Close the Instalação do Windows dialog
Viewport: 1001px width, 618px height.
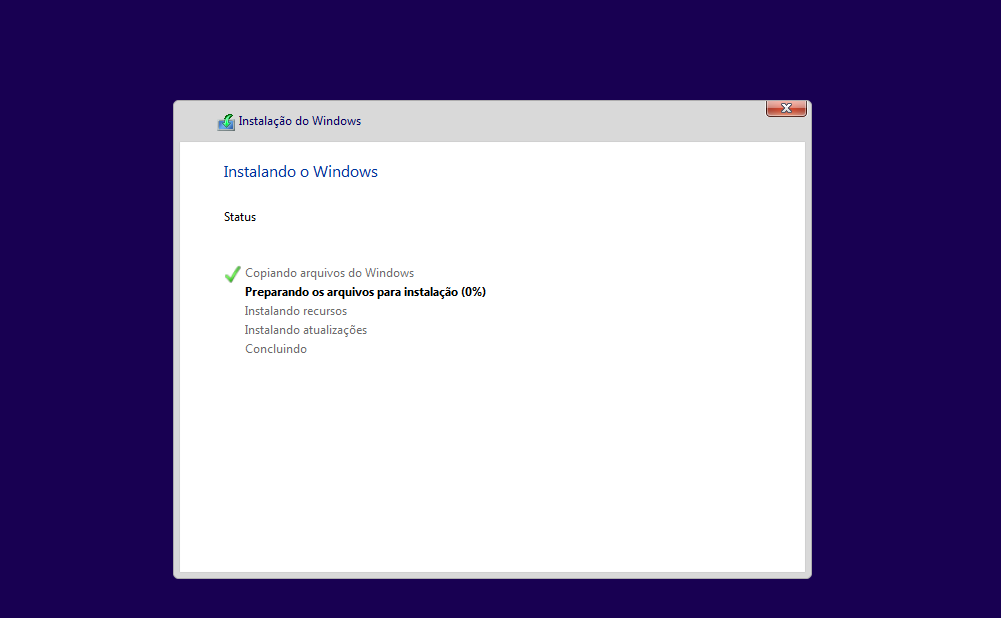click(786, 109)
